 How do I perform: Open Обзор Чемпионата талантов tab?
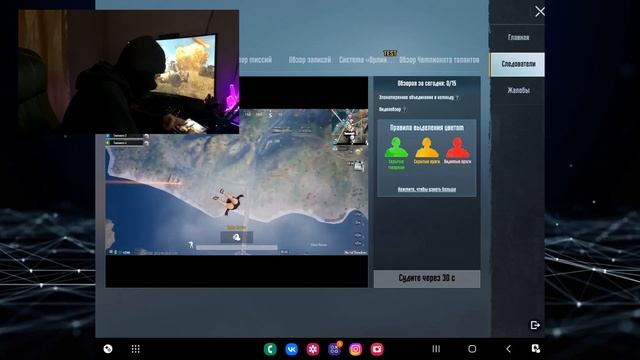[x=439, y=60]
